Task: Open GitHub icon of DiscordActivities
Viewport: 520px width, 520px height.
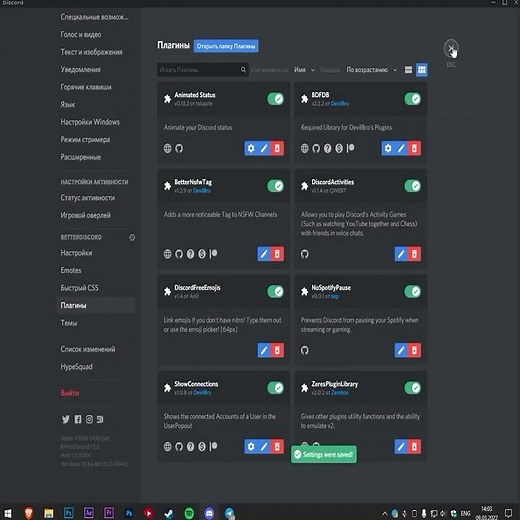Action: [305, 254]
